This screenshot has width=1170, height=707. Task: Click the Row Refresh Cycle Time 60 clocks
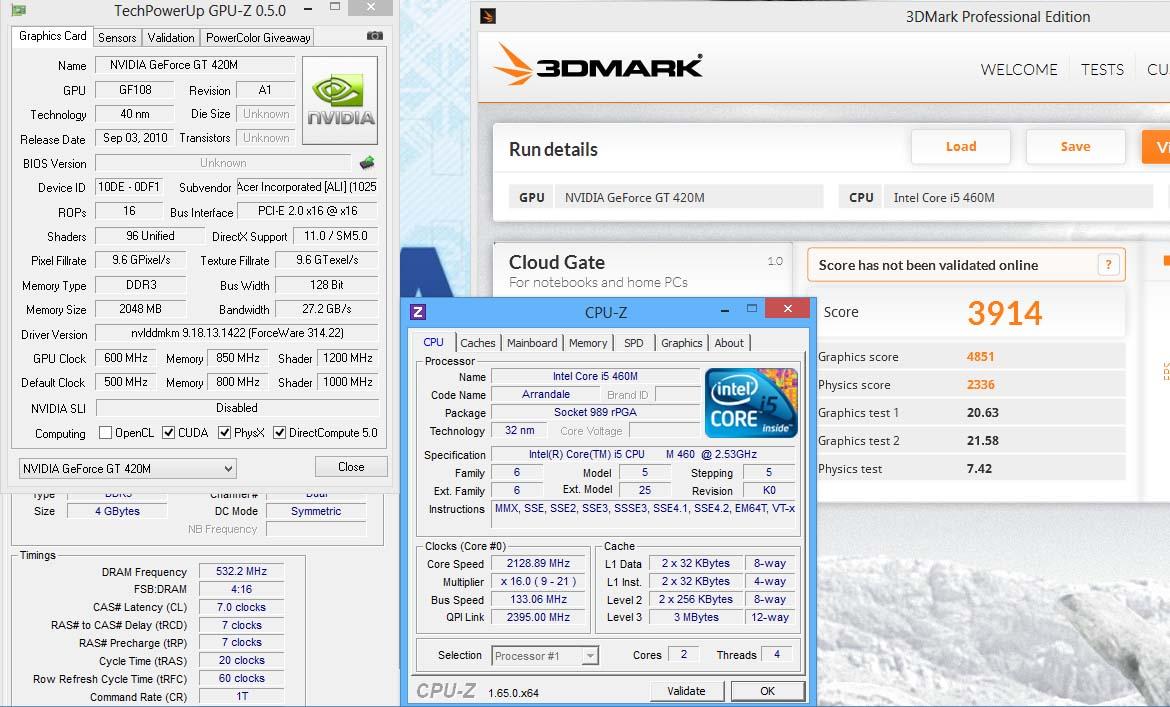click(241, 679)
